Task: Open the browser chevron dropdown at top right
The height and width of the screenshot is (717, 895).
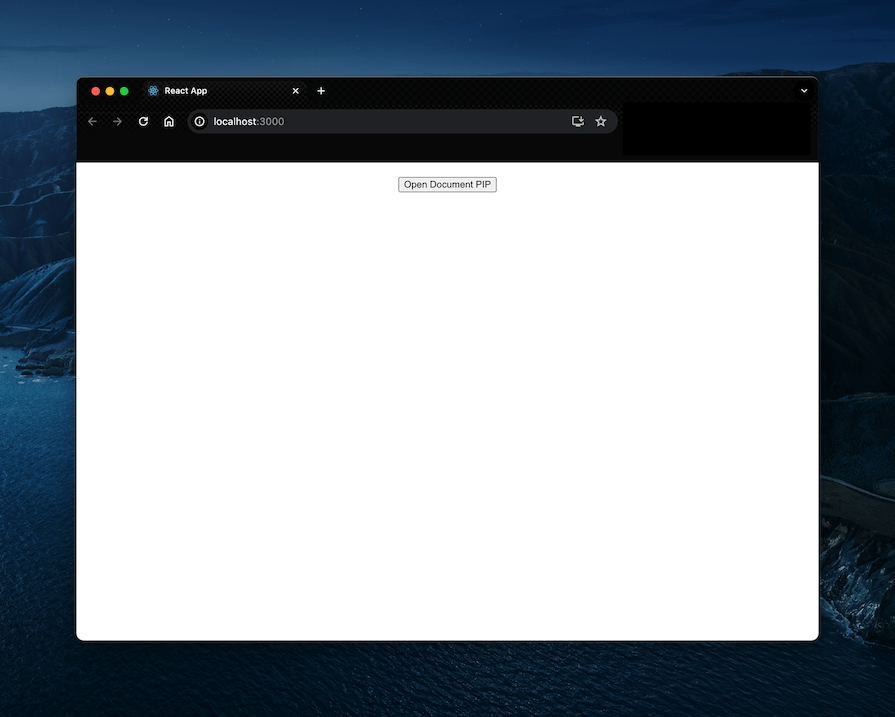Action: click(x=804, y=90)
